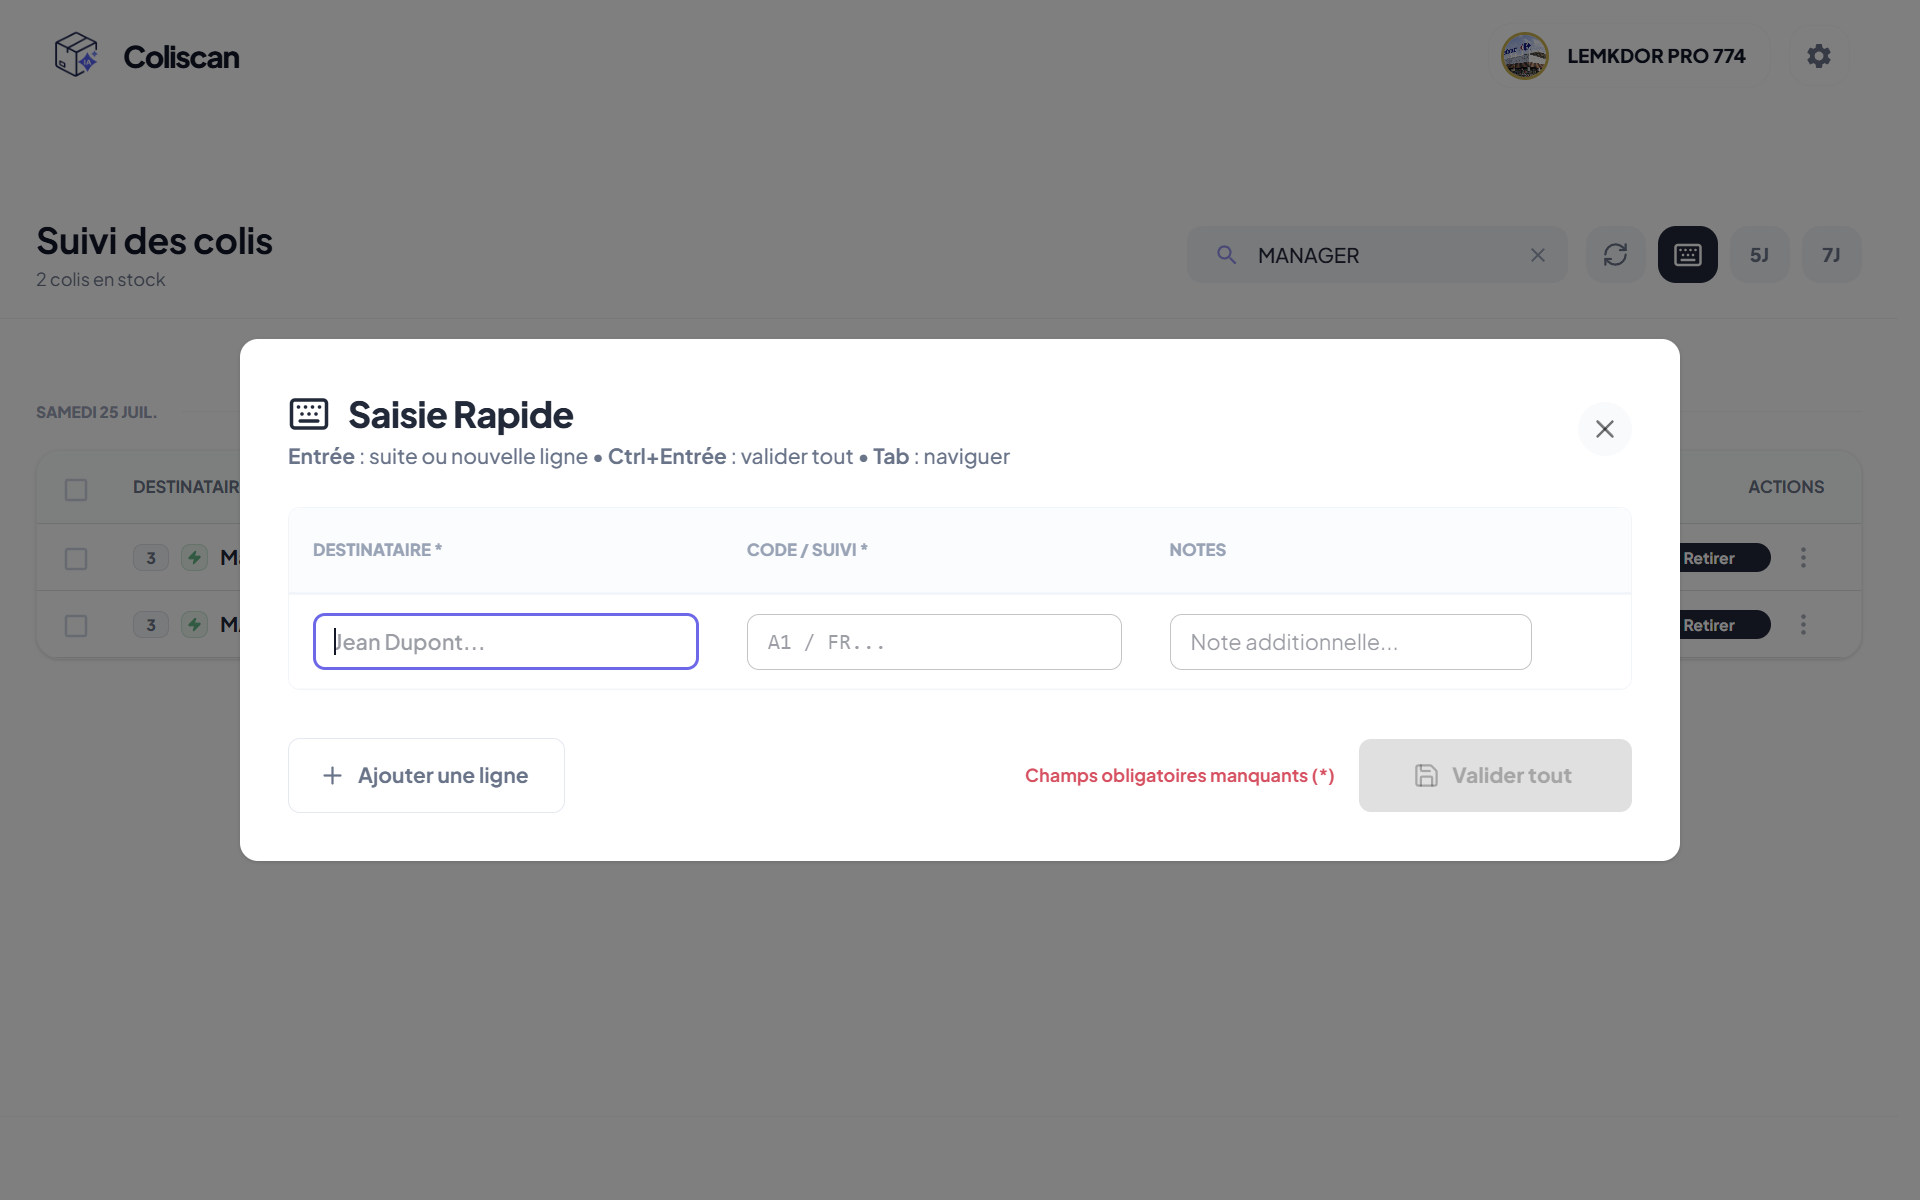The width and height of the screenshot is (1920, 1200).
Task: Open the first row's three-dot actions menu
Action: point(1804,557)
